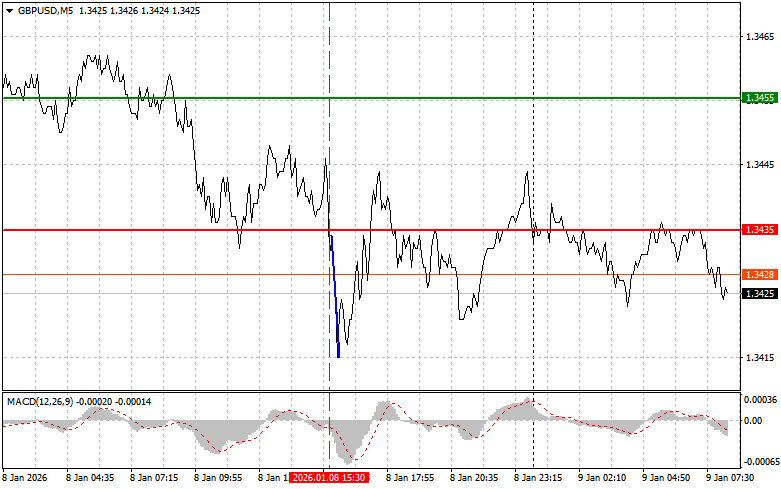Click the 1.3465 price scale value

click(x=759, y=36)
